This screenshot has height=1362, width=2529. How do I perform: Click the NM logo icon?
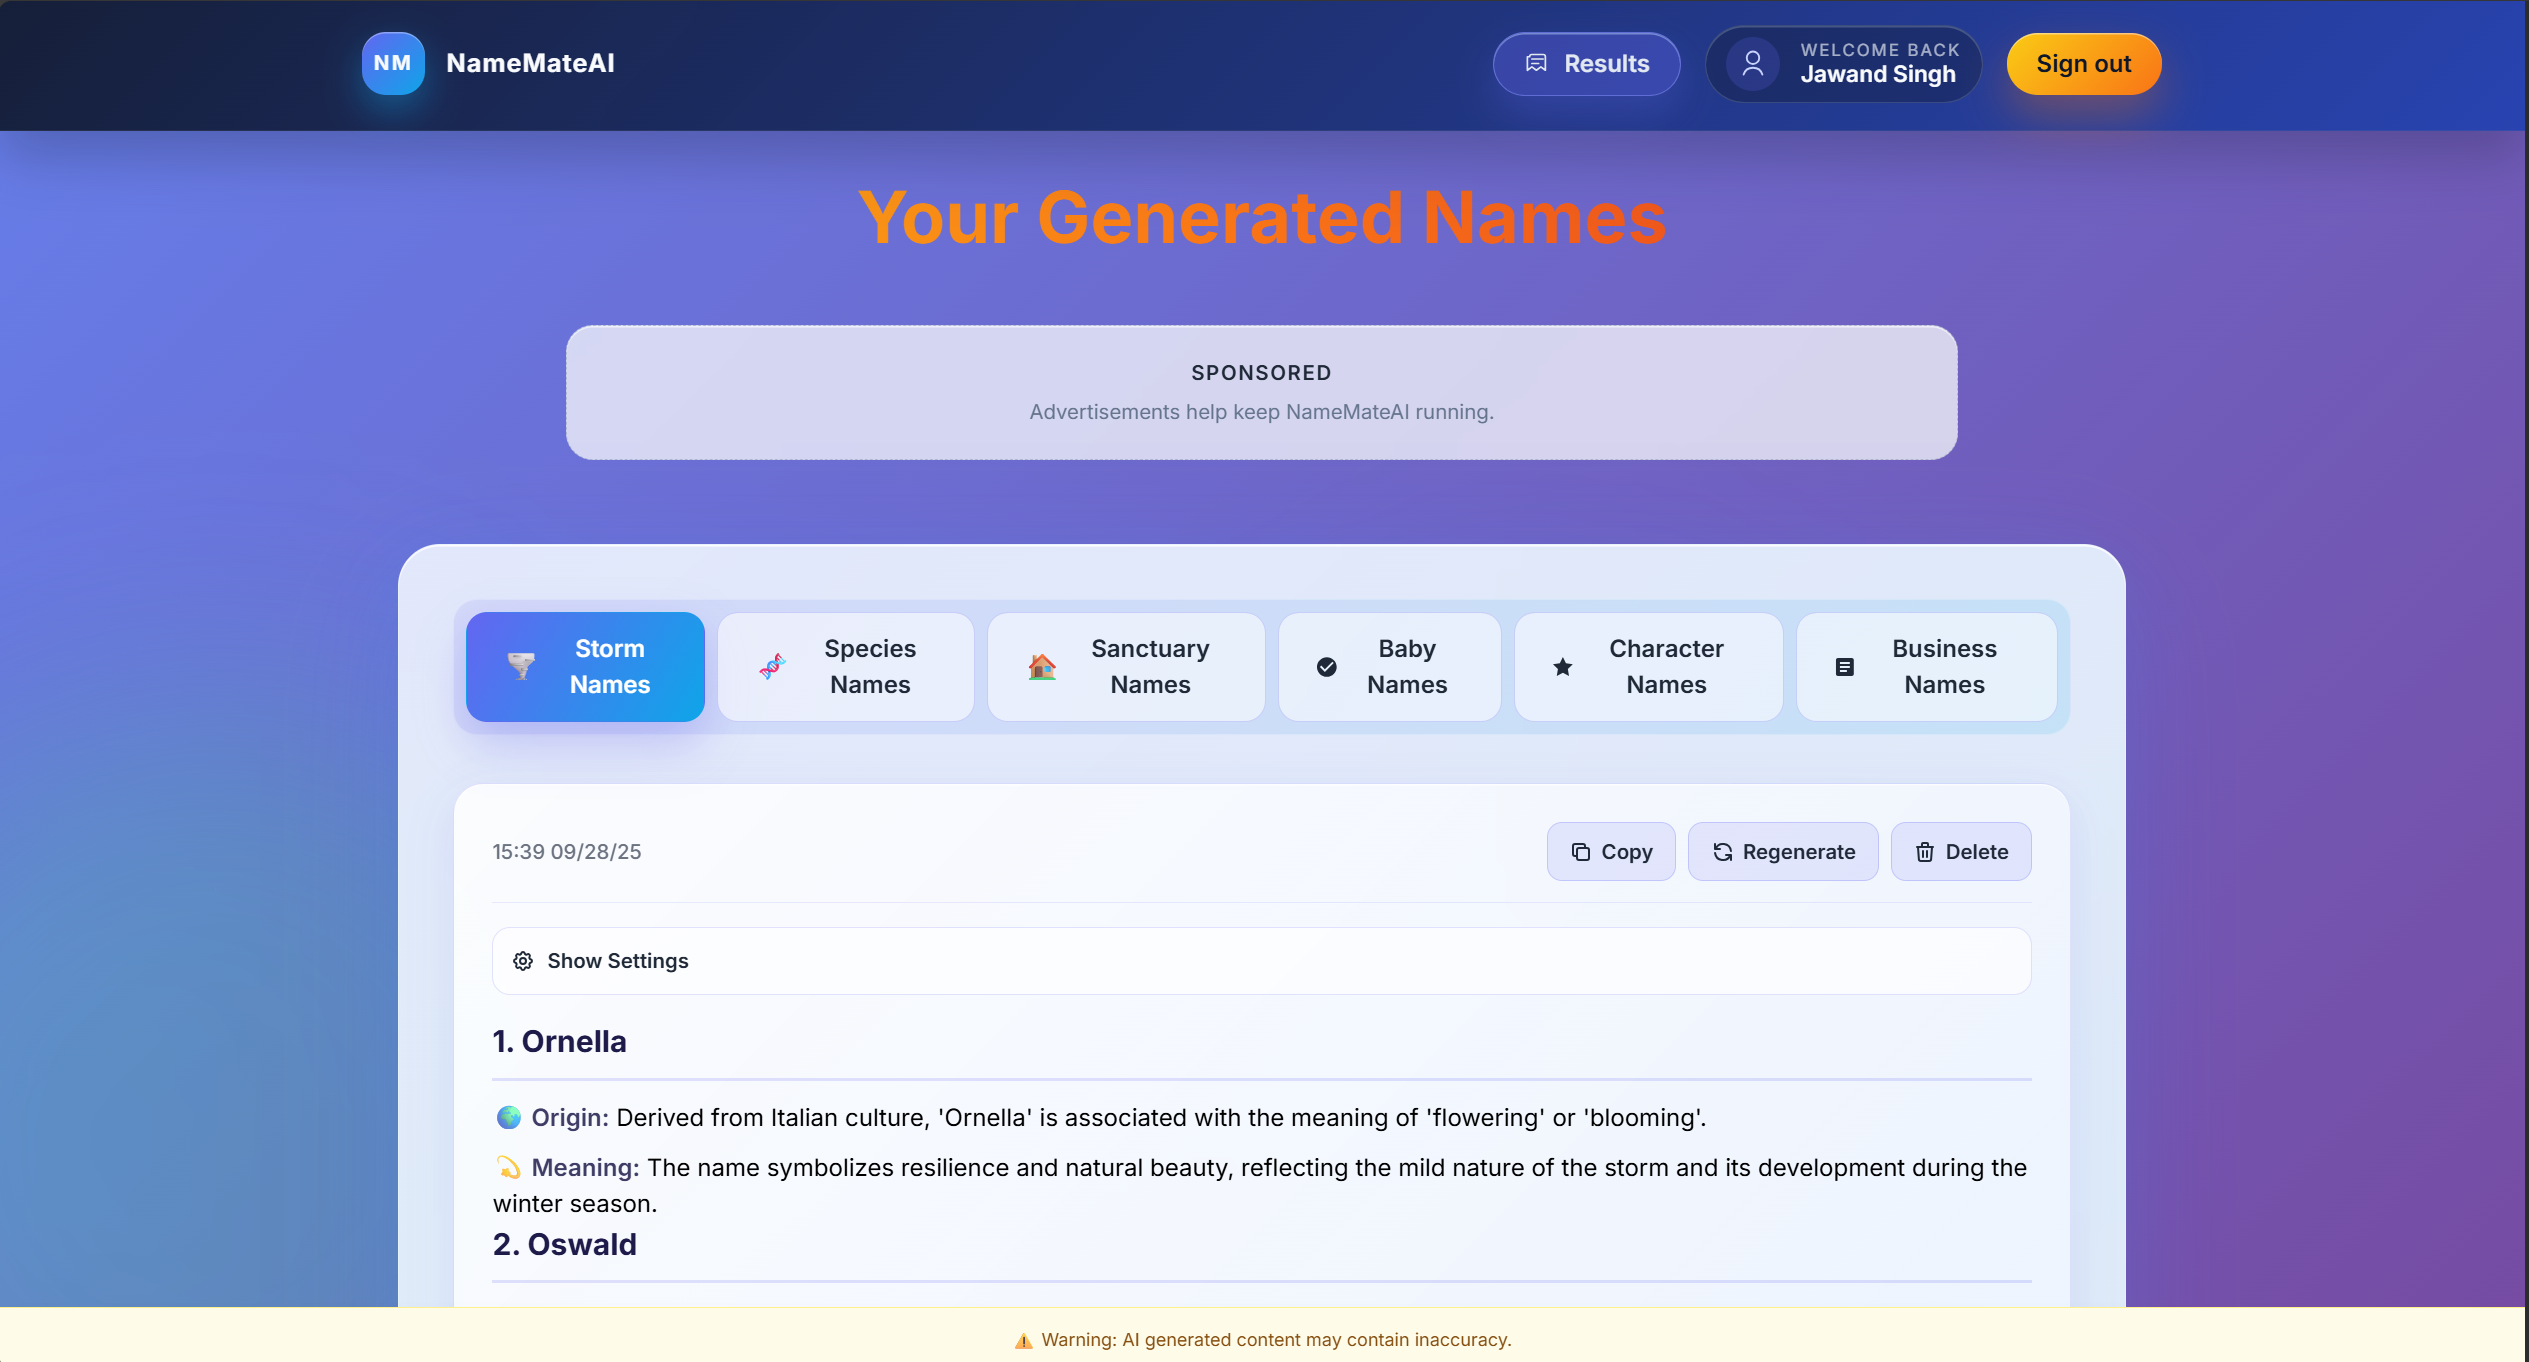[x=392, y=63]
